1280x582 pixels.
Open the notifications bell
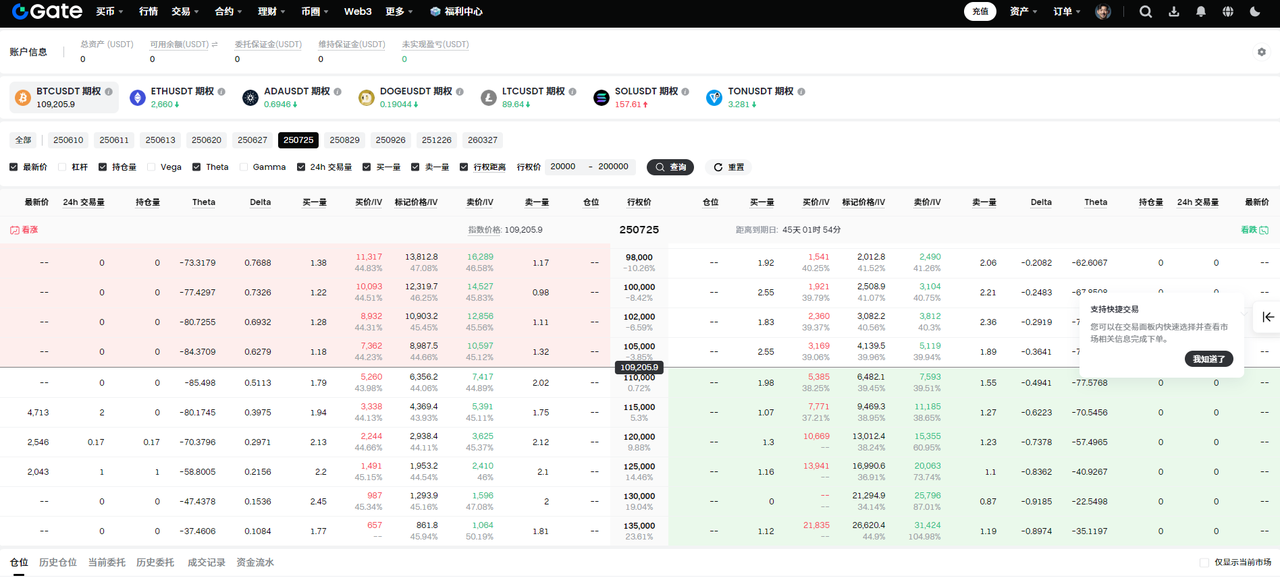coord(1201,12)
